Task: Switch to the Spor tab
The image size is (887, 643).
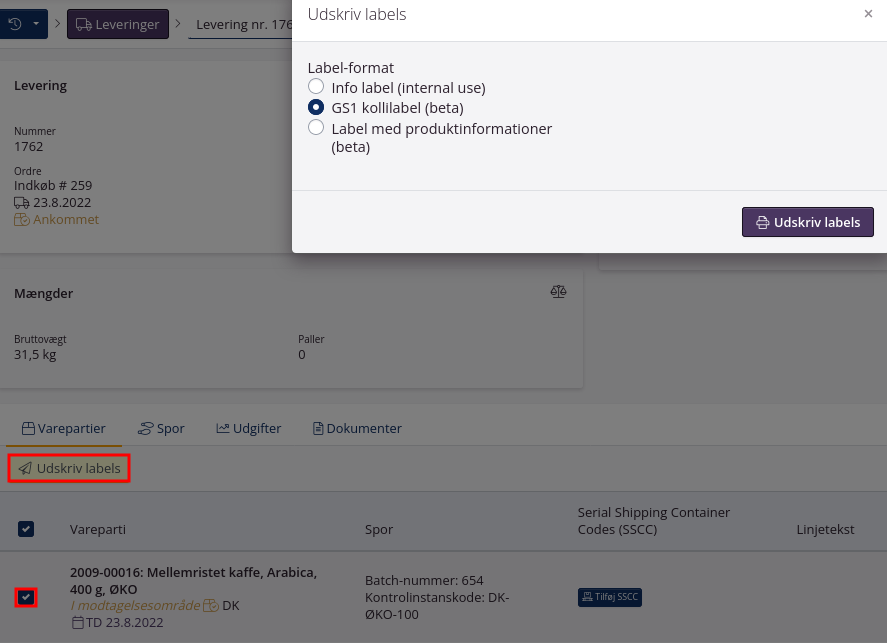Action: click(161, 428)
